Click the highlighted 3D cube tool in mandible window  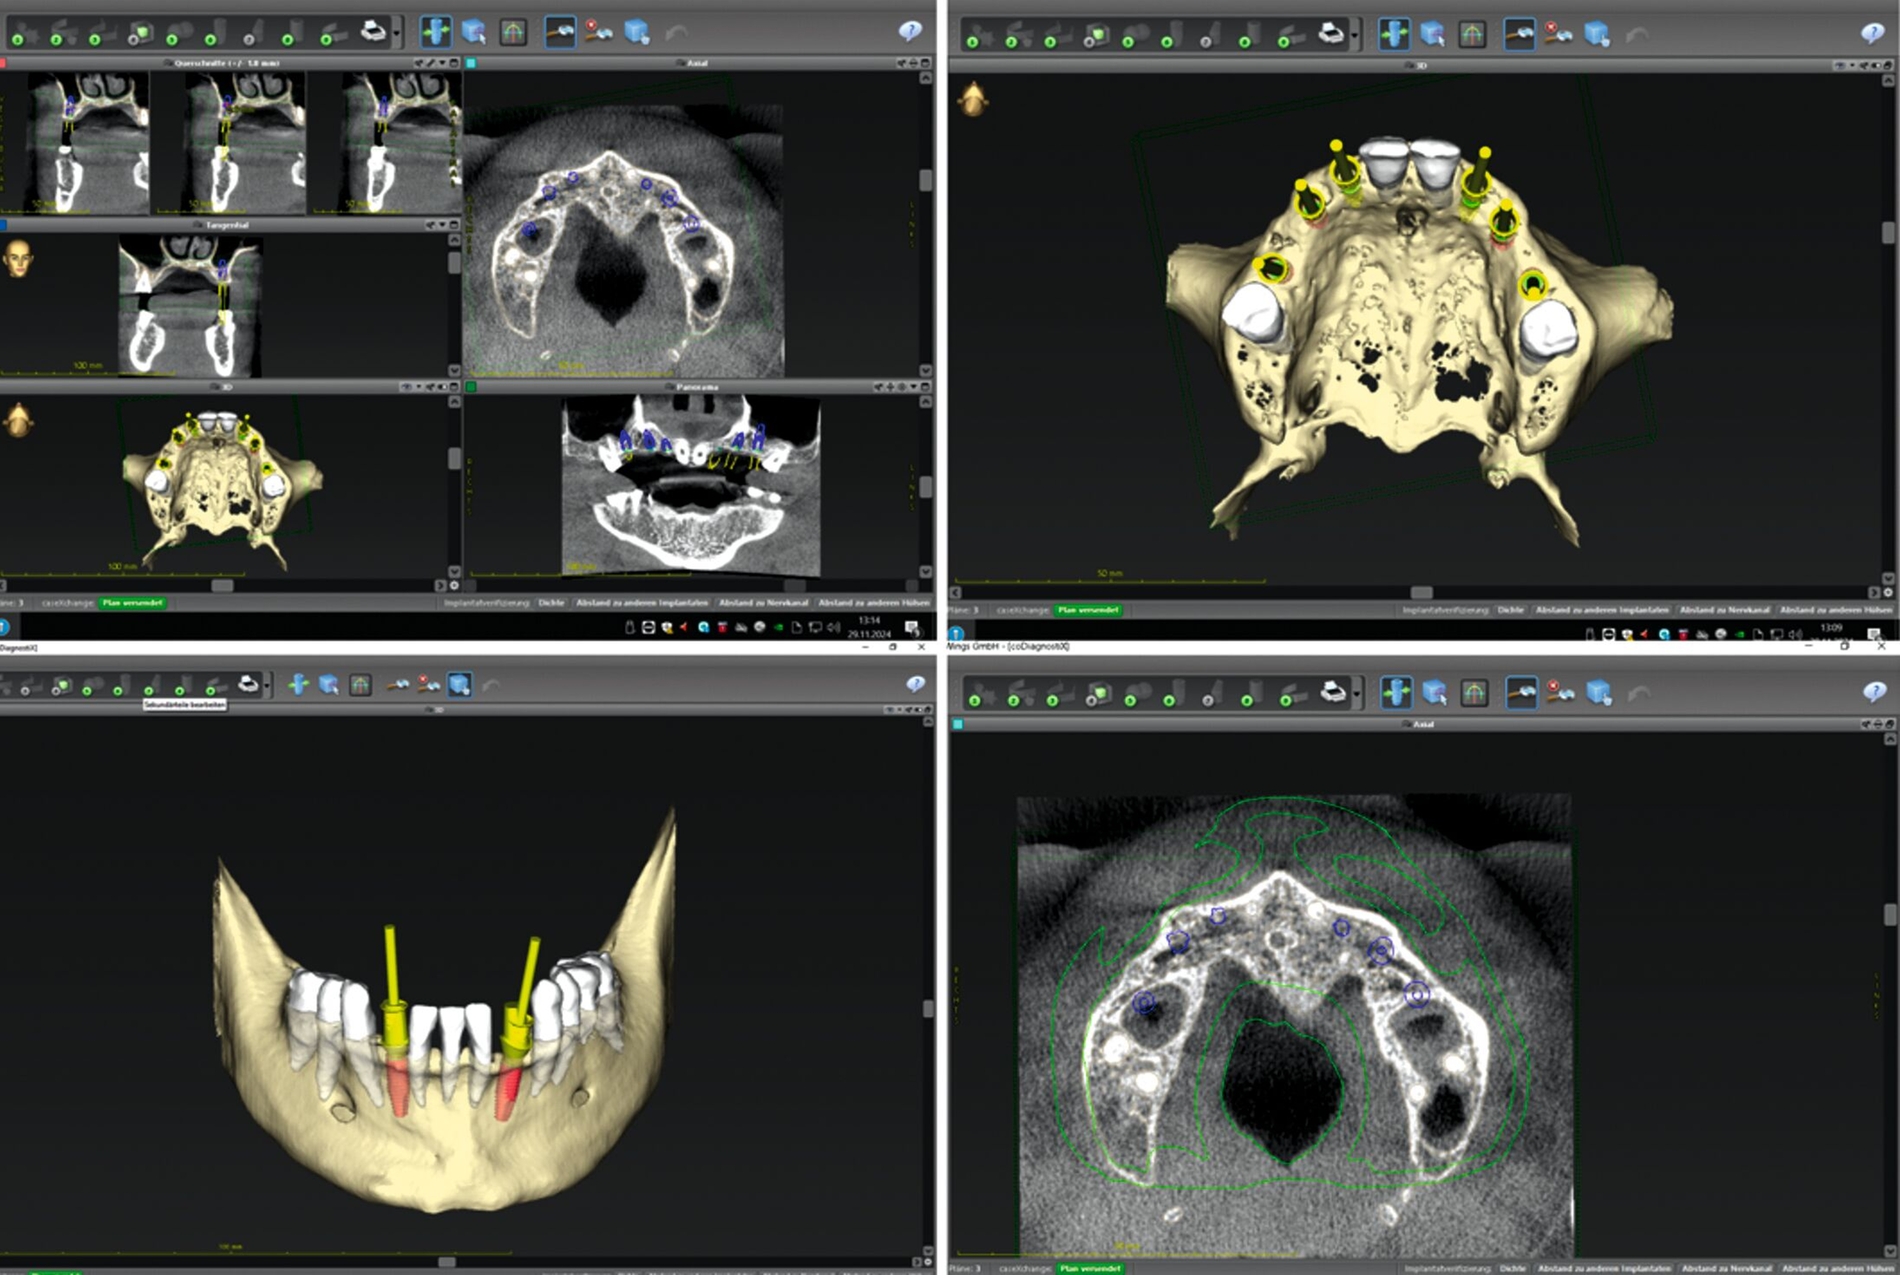click(459, 684)
